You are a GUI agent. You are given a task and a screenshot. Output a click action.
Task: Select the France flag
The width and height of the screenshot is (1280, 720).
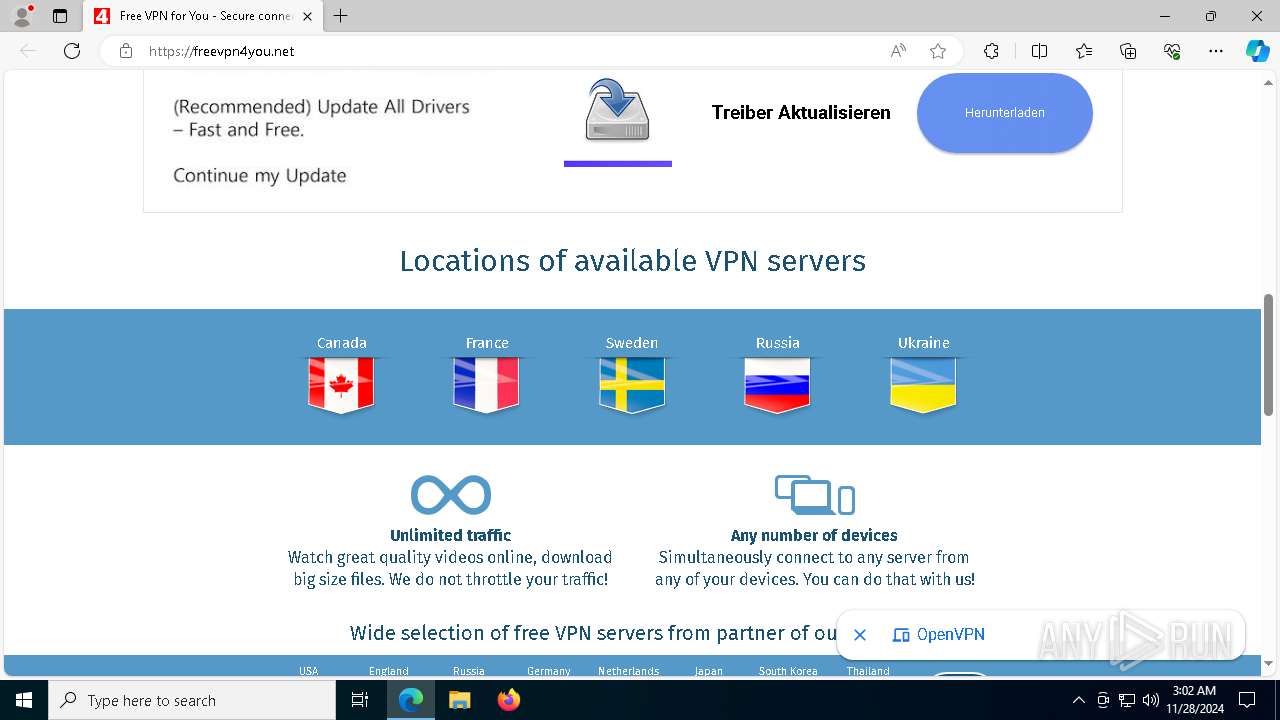486,385
